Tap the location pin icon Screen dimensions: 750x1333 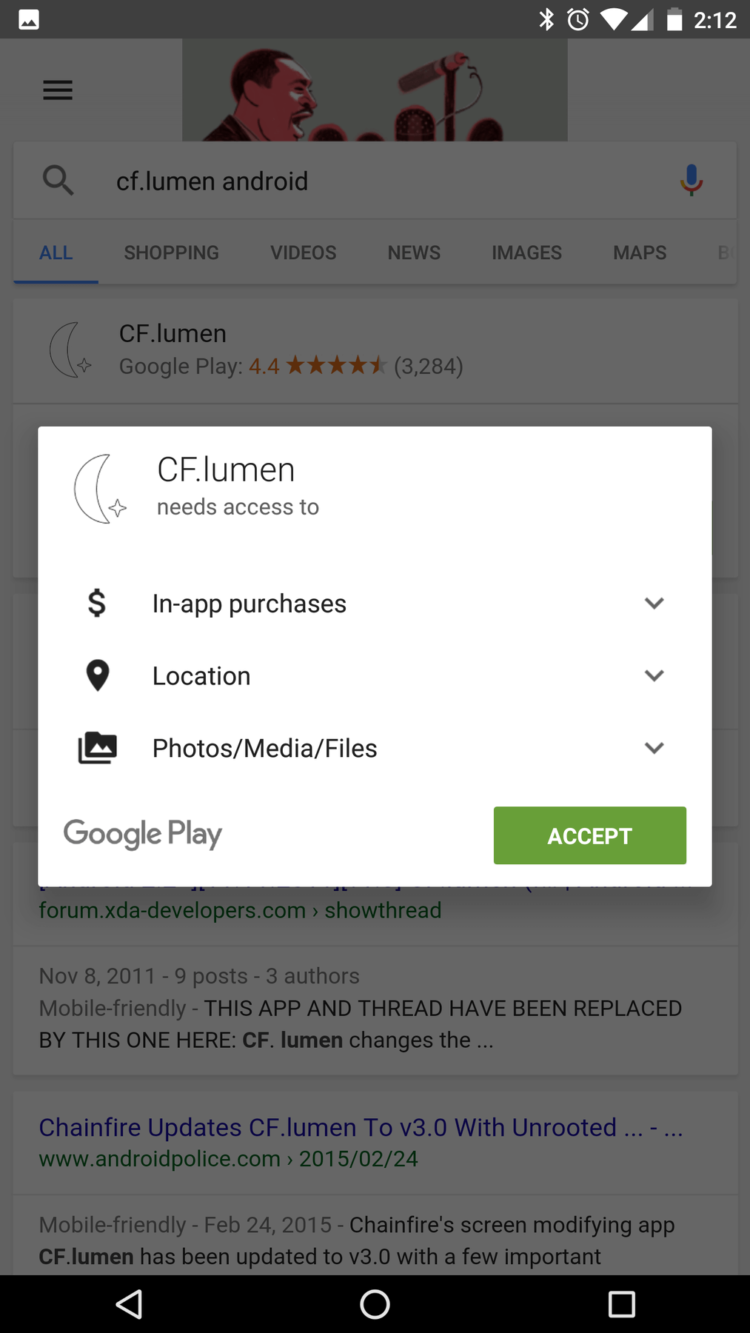tap(97, 676)
